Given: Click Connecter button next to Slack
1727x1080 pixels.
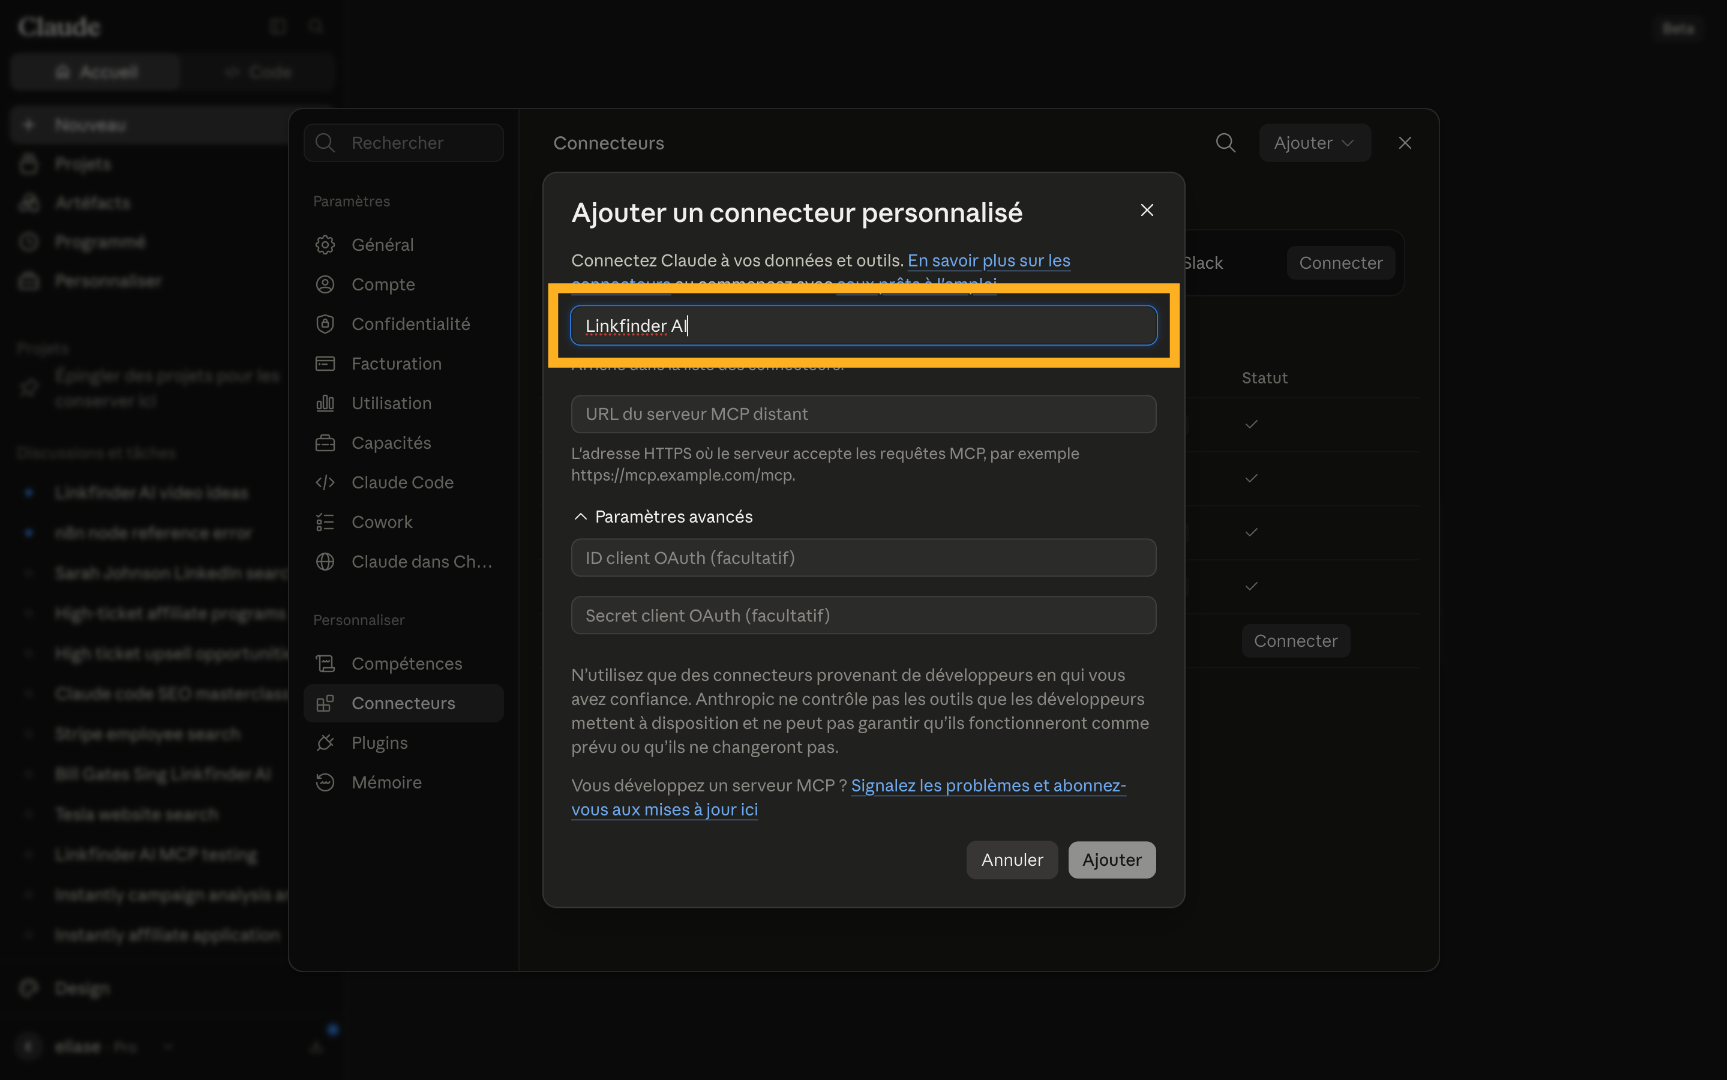Looking at the screenshot, I should click(1340, 263).
